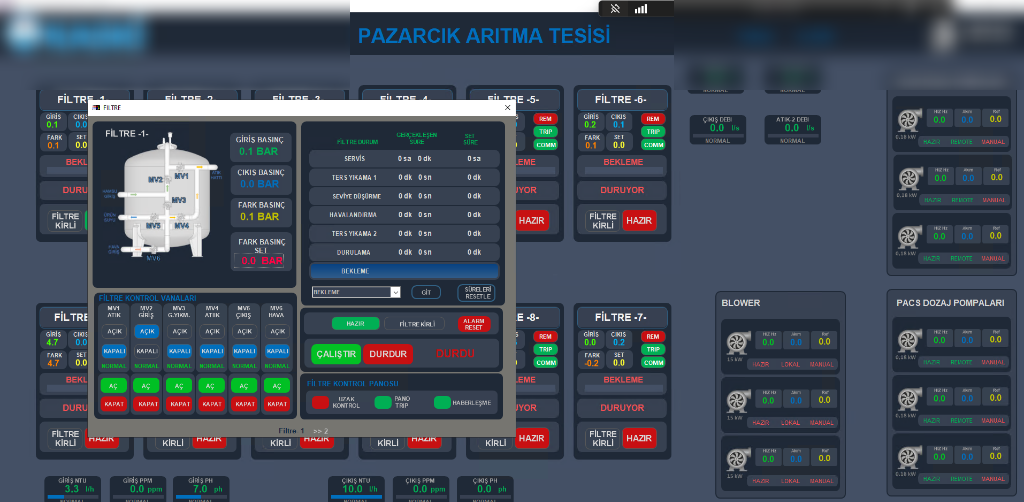Toggle MV6 HAVA KAPALI state indicator

(x=278, y=351)
